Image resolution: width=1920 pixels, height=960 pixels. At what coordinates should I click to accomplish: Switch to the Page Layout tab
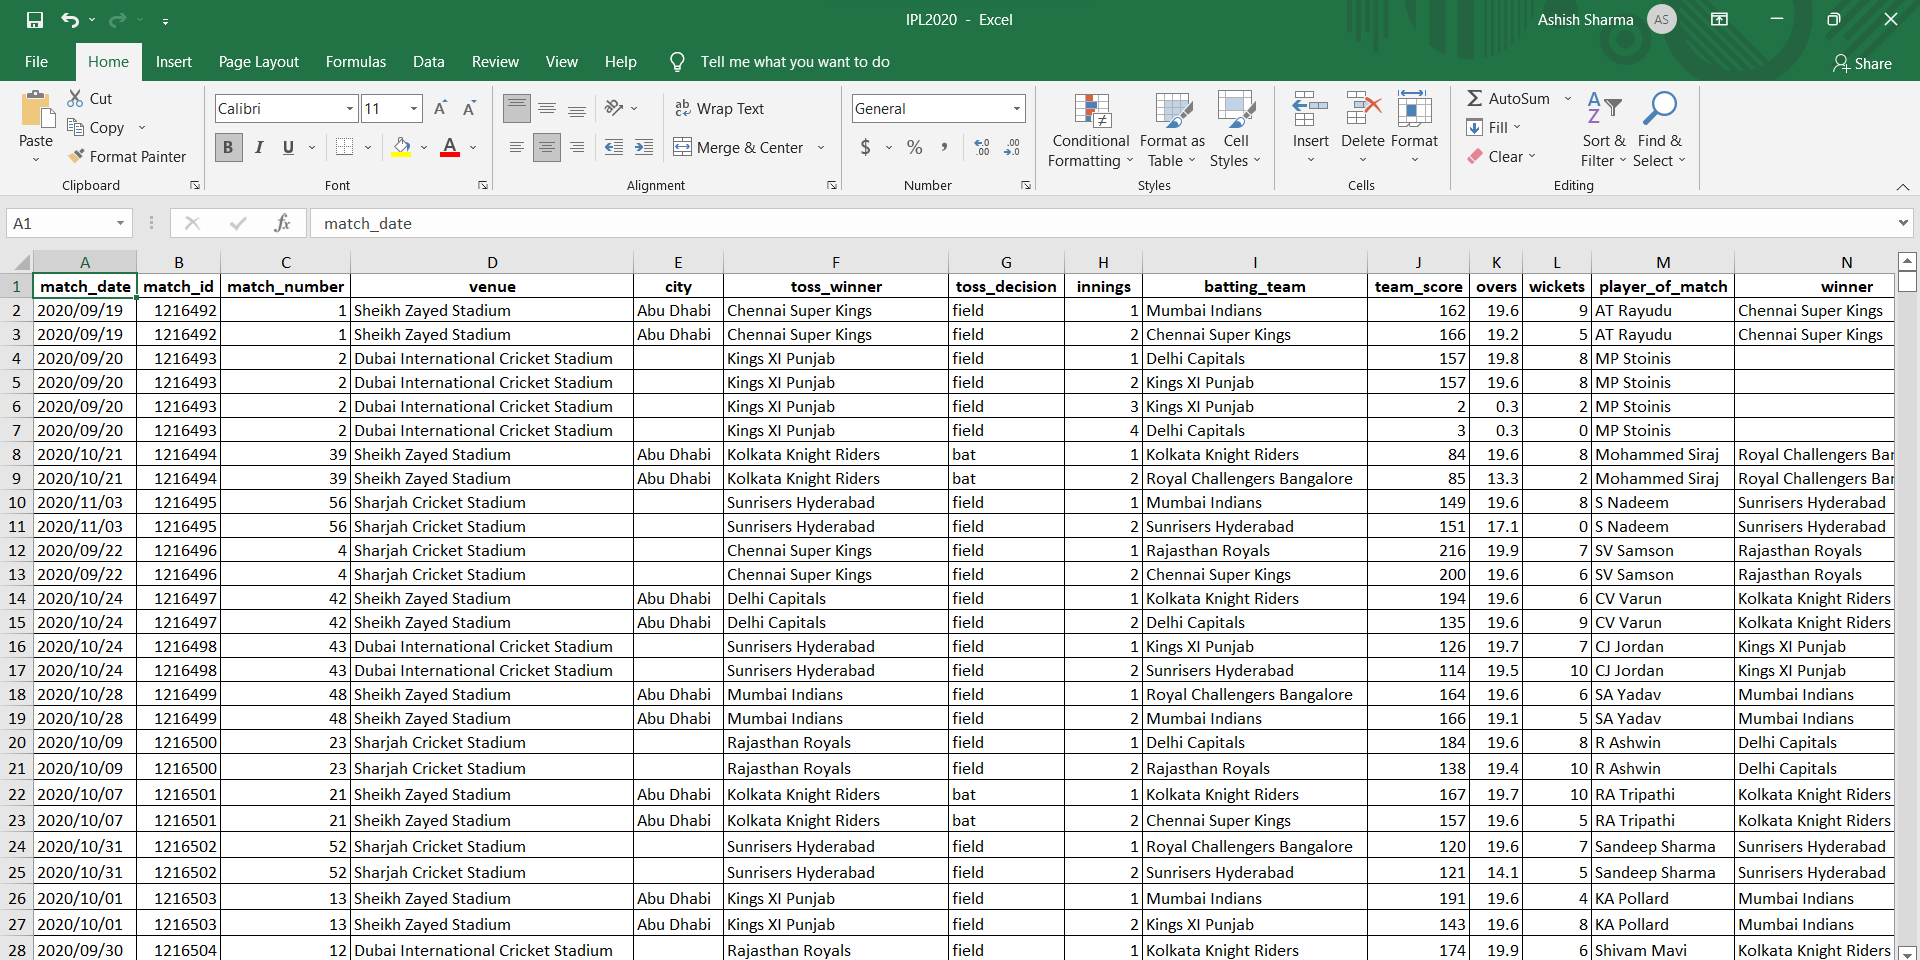click(x=259, y=62)
